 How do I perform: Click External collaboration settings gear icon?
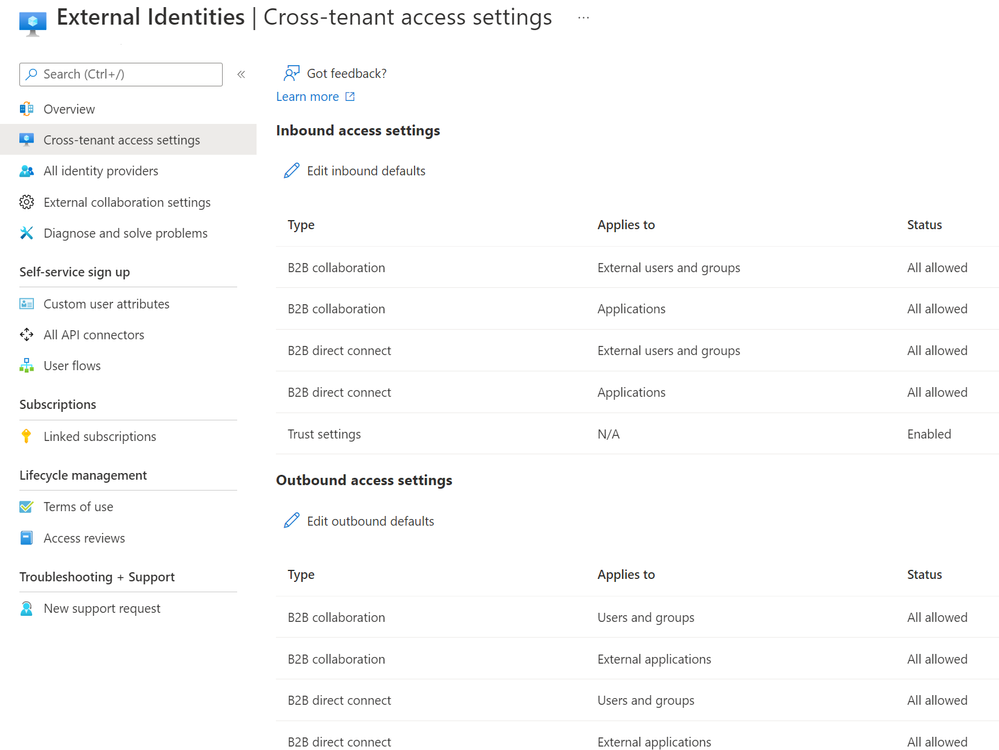click(x=27, y=202)
